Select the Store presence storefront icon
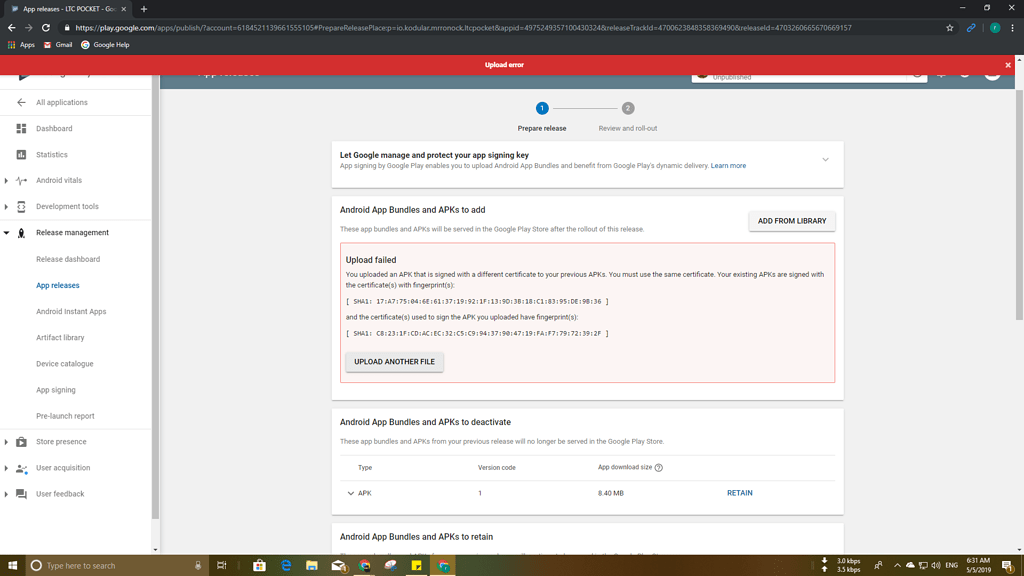This screenshot has height=576, width=1024. tap(20, 441)
